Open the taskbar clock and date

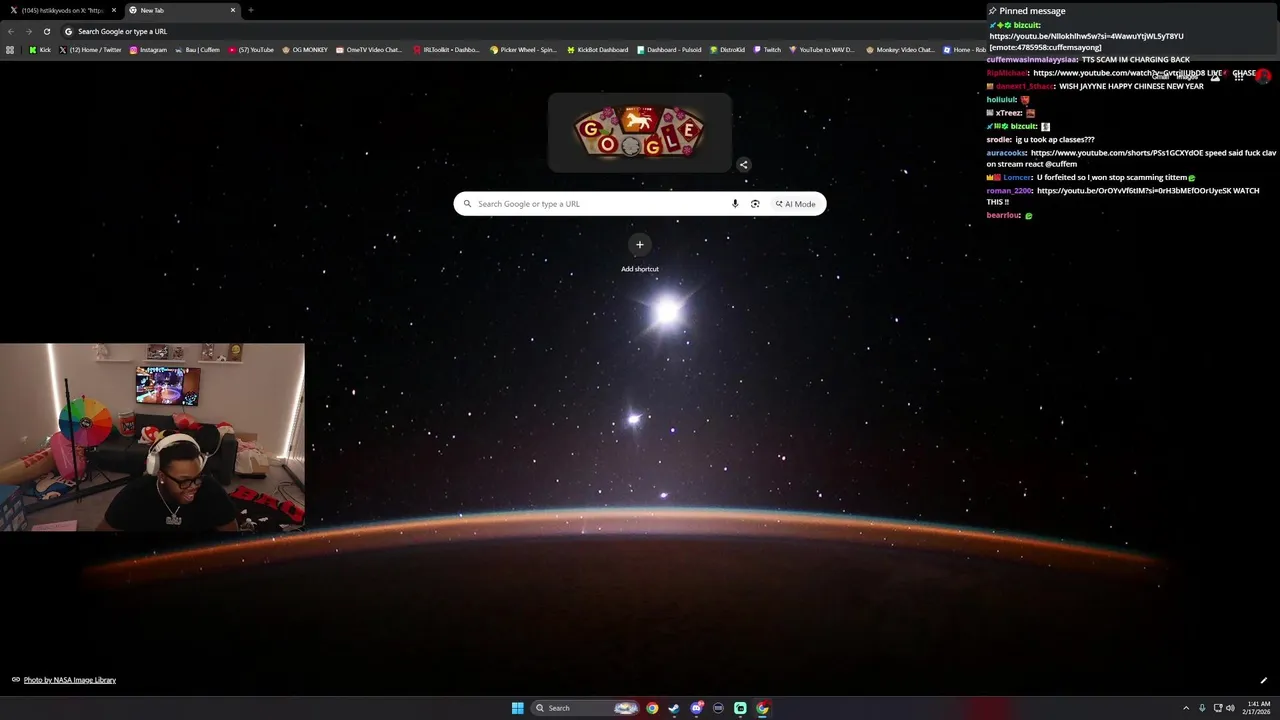[1257, 708]
